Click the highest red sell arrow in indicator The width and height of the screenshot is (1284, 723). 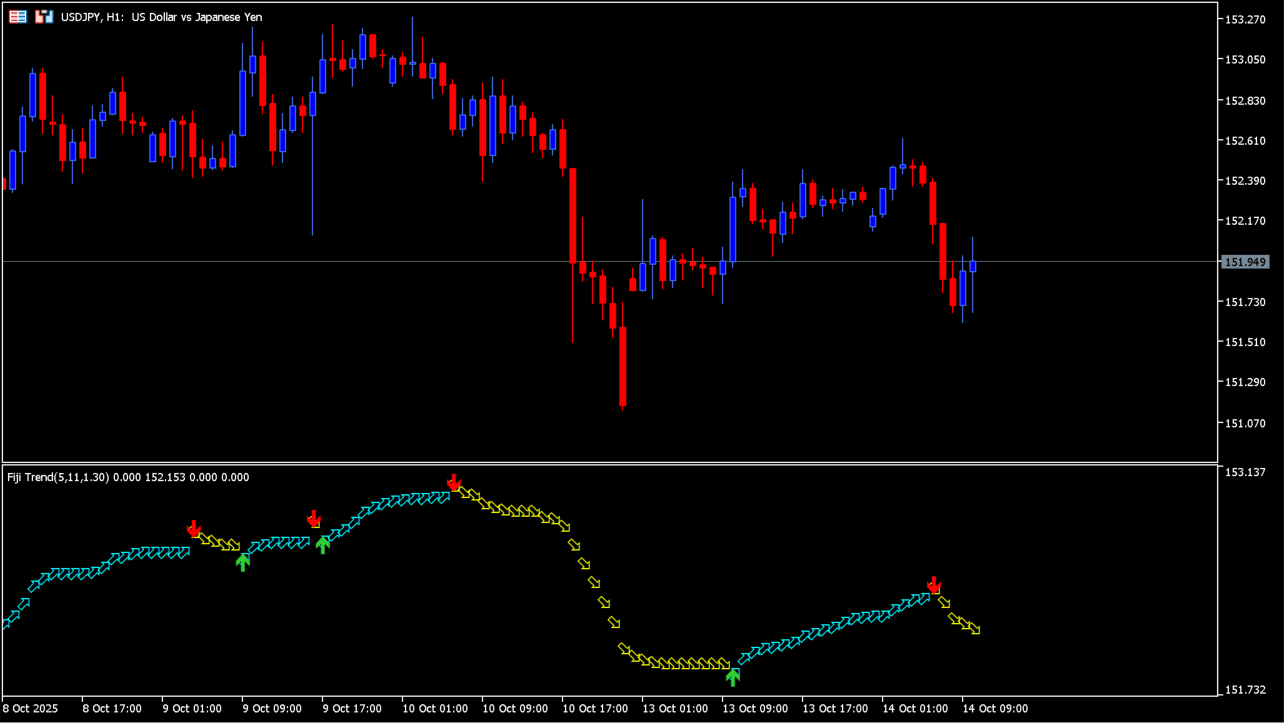(x=453, y=482)
